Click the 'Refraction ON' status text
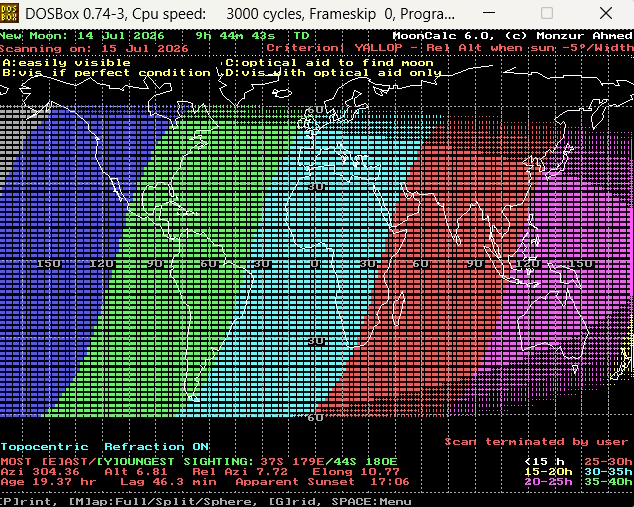The width and height of the screenshot is (634, 507). point(156,447)
